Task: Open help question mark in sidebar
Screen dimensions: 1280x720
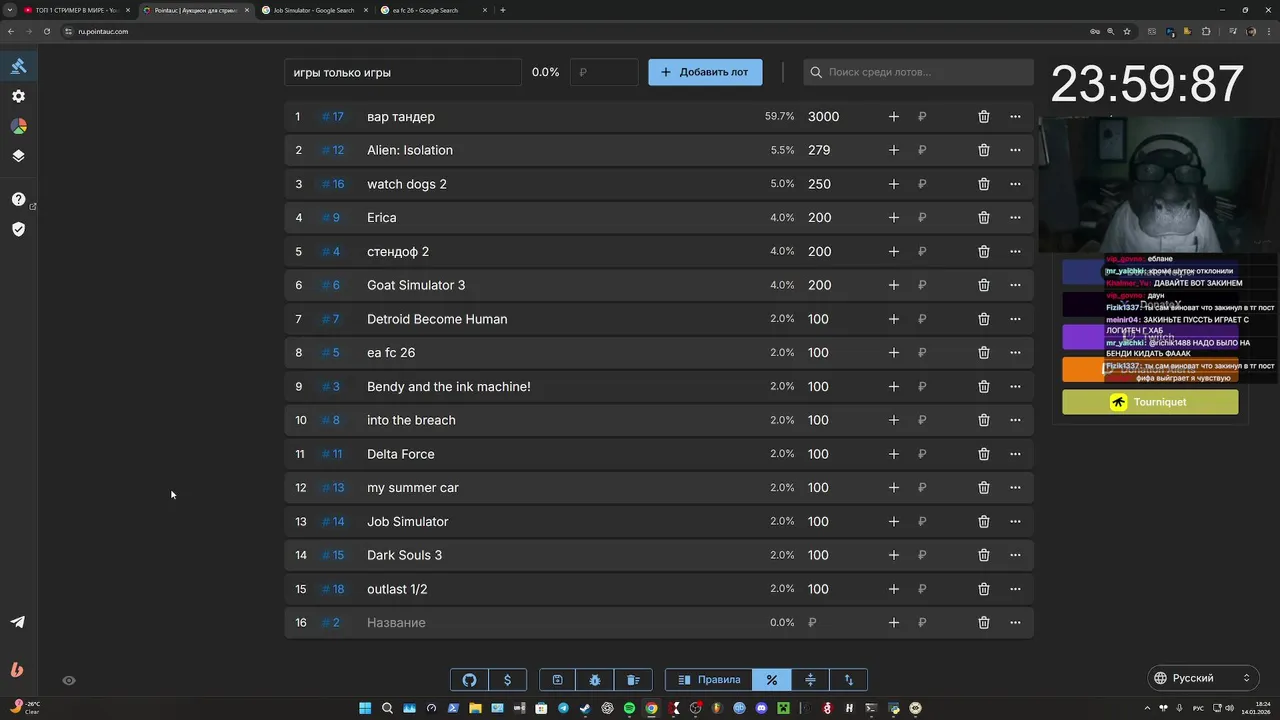Action: pos(18,199)
